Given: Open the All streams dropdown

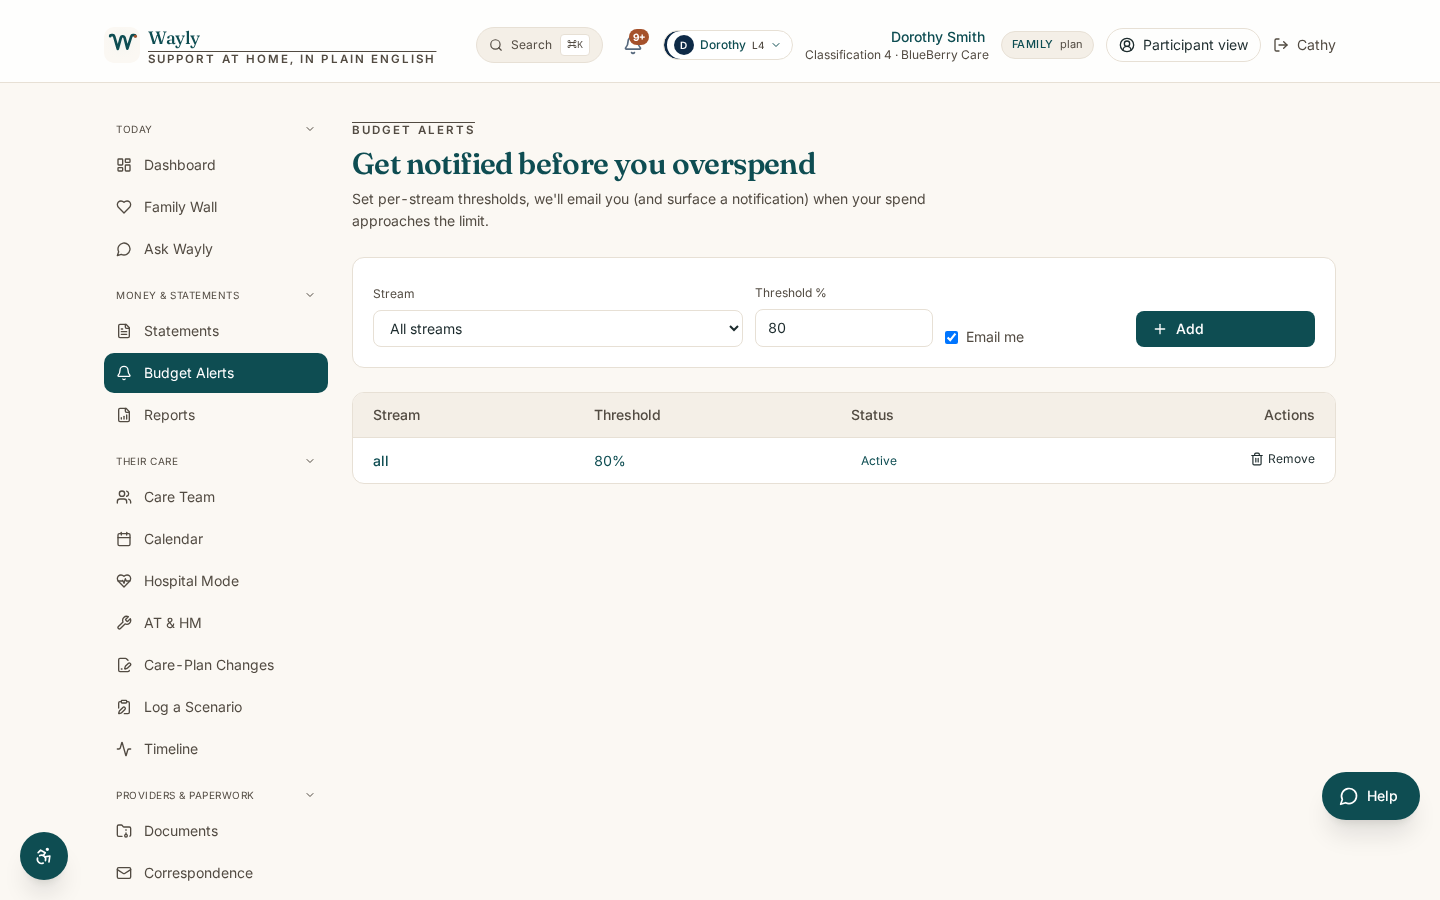Looking at the screenshot, I should pyautogui.click(x=558, y=329).
